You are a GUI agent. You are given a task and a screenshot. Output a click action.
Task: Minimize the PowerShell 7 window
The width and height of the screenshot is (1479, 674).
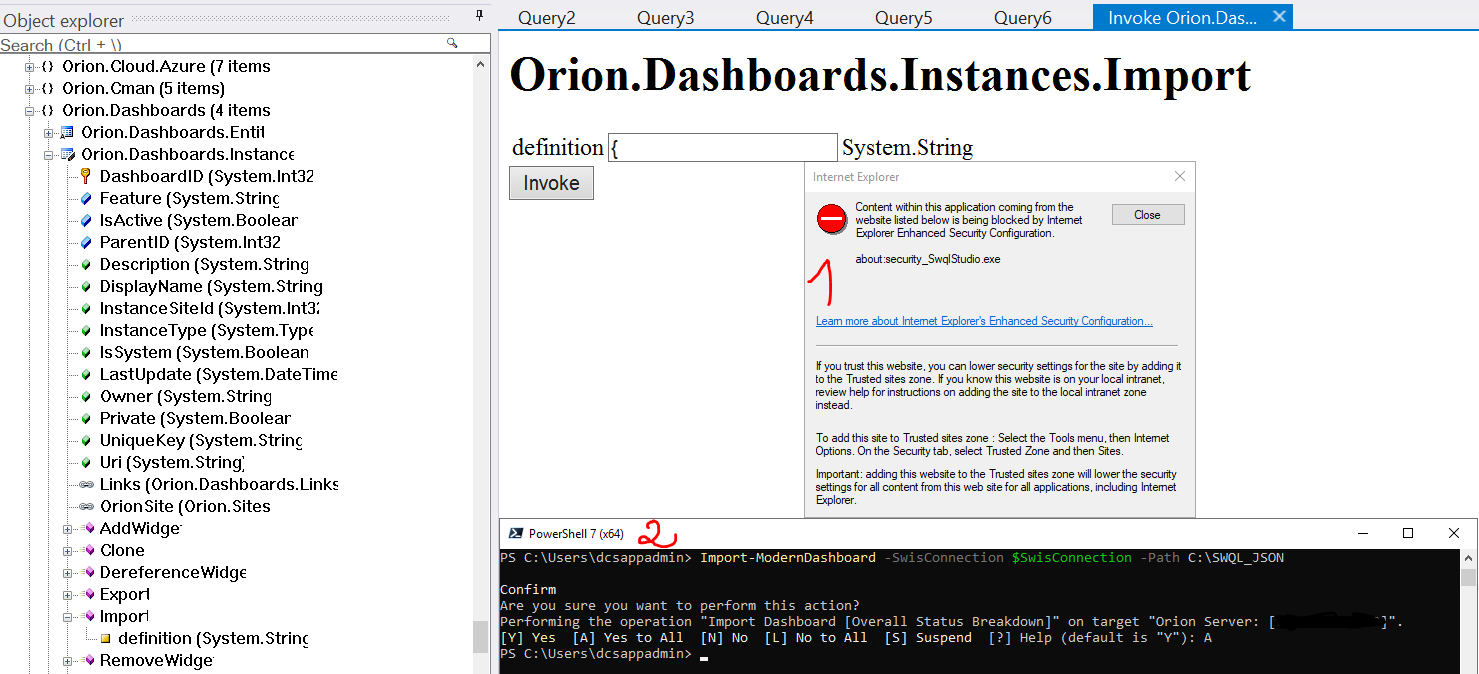(1362, 533)
